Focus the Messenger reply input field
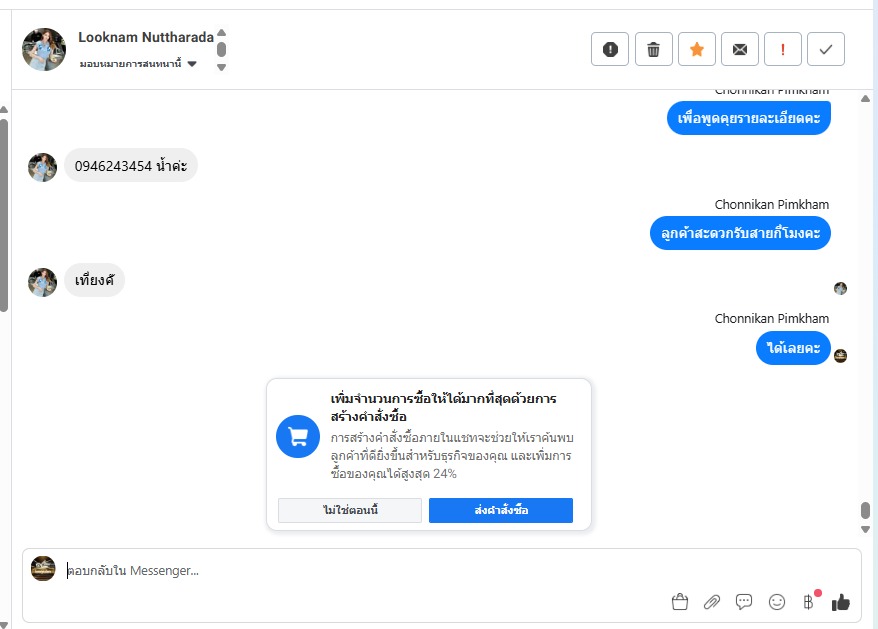This screenshot has height=629, width=878. (360, 571)
